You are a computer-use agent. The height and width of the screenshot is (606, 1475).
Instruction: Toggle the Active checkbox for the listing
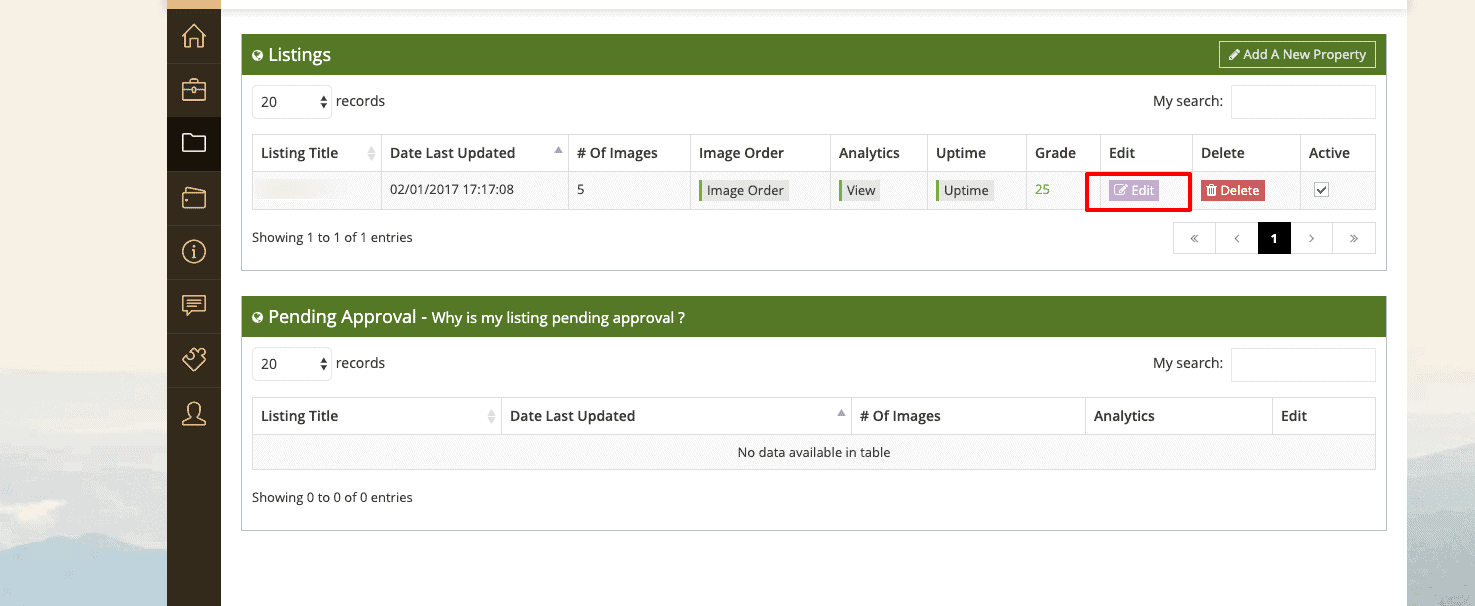click(1321, 189)
